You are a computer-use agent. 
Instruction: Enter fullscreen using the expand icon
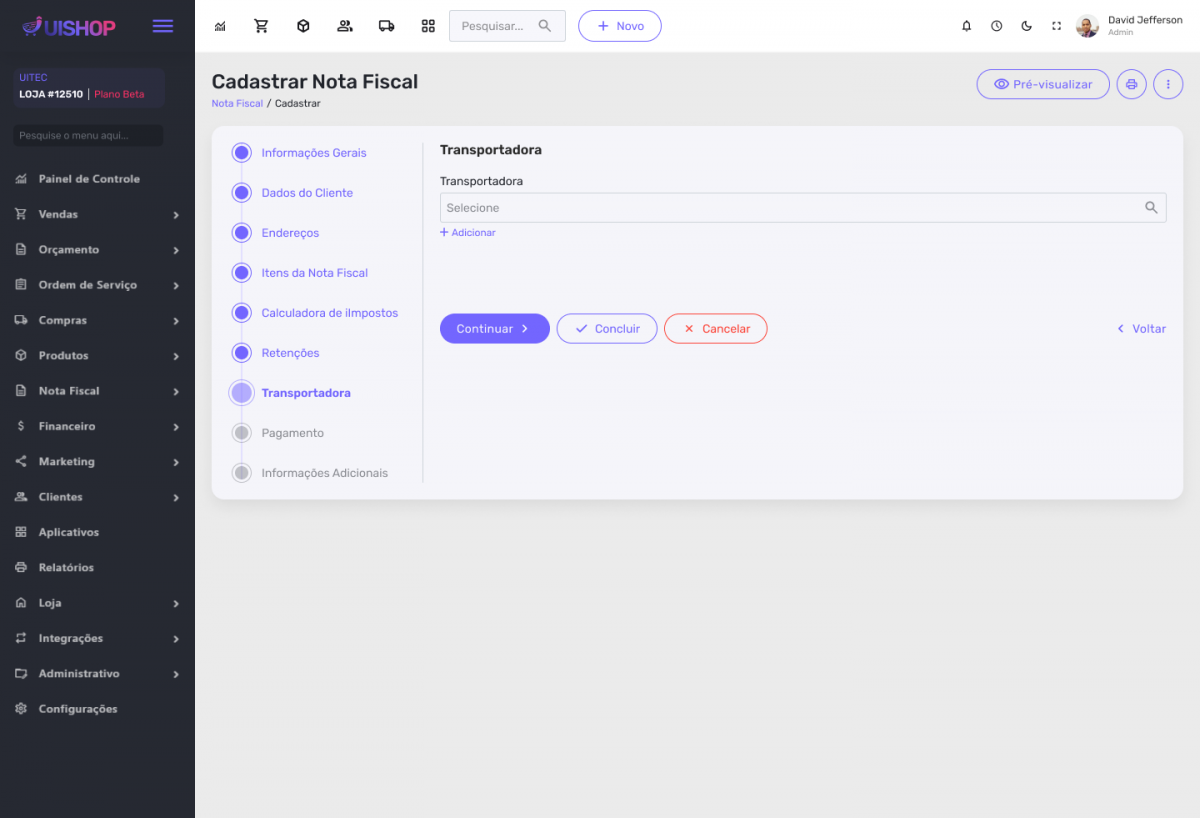(1056, 26)
